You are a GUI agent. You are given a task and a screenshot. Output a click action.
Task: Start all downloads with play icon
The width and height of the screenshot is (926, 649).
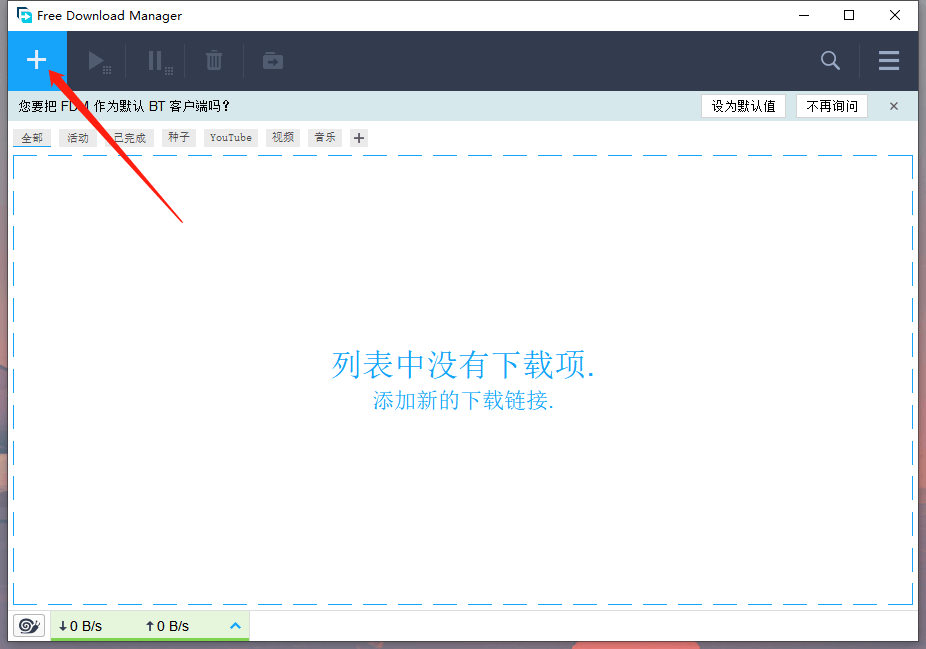pyautogui.click(x=99, y=61)
